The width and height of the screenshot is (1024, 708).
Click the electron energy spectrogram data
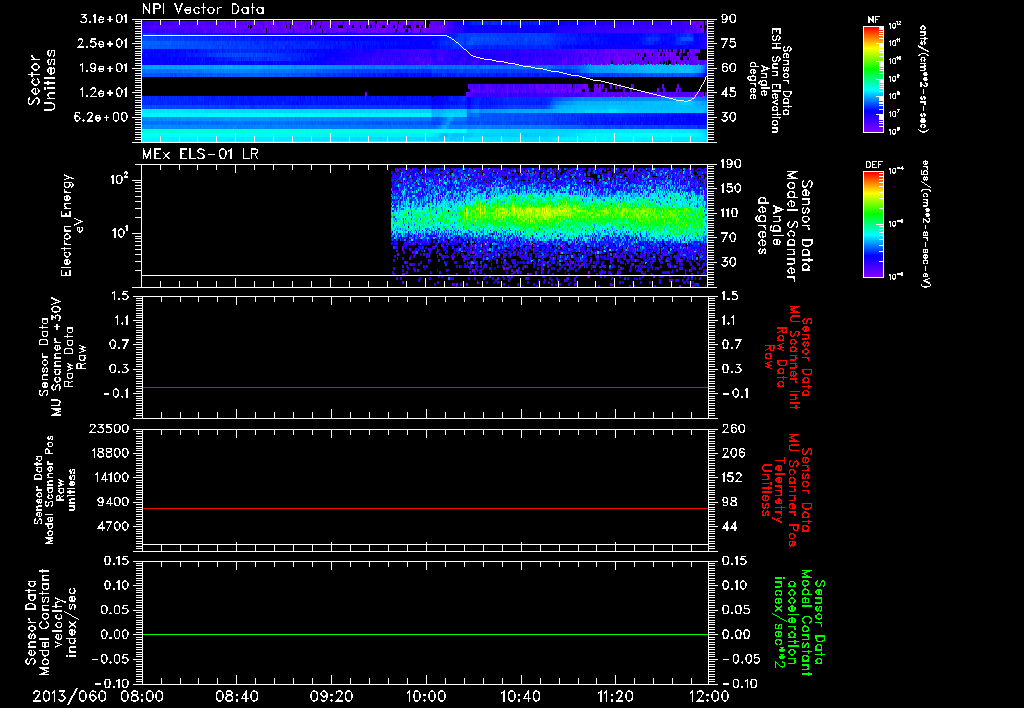click(x=549, y=225)
